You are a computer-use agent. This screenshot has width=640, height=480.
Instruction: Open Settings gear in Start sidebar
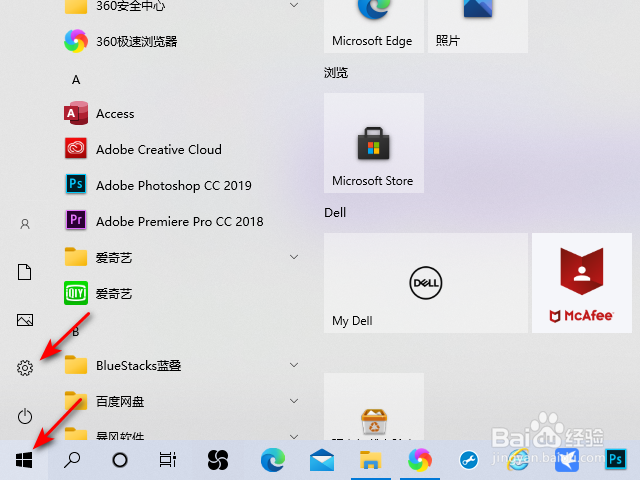click(25, 368)
